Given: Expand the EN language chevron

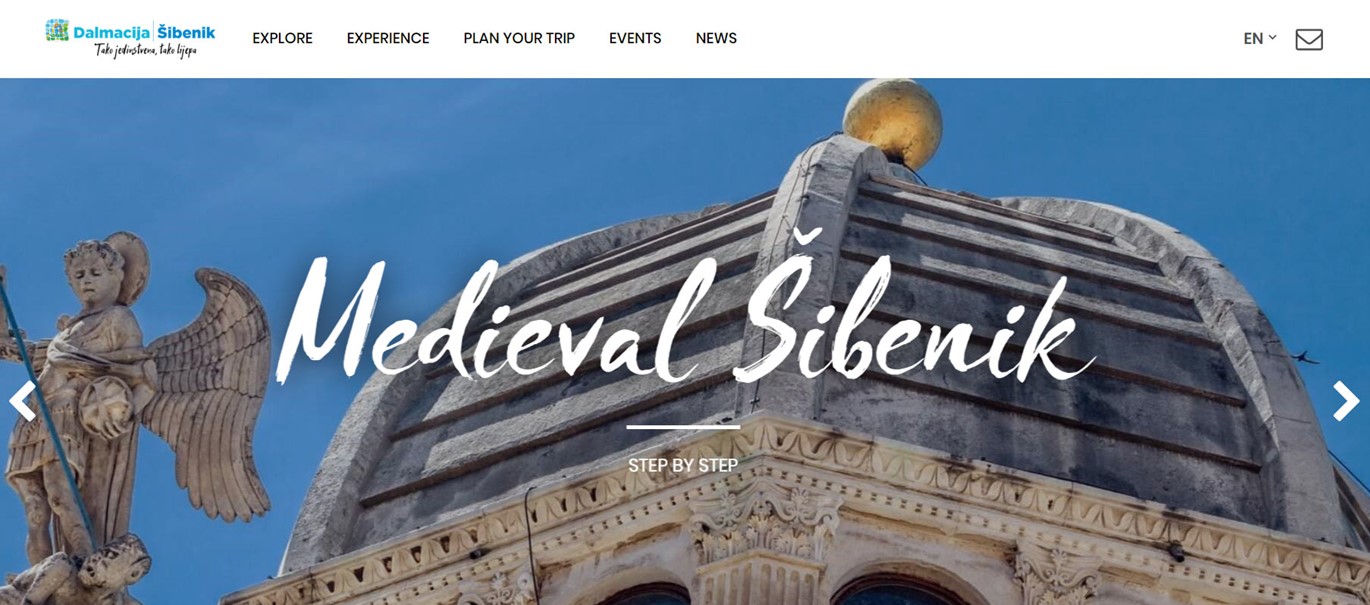Looking at the screenshot, I should tap(1273, 37).
